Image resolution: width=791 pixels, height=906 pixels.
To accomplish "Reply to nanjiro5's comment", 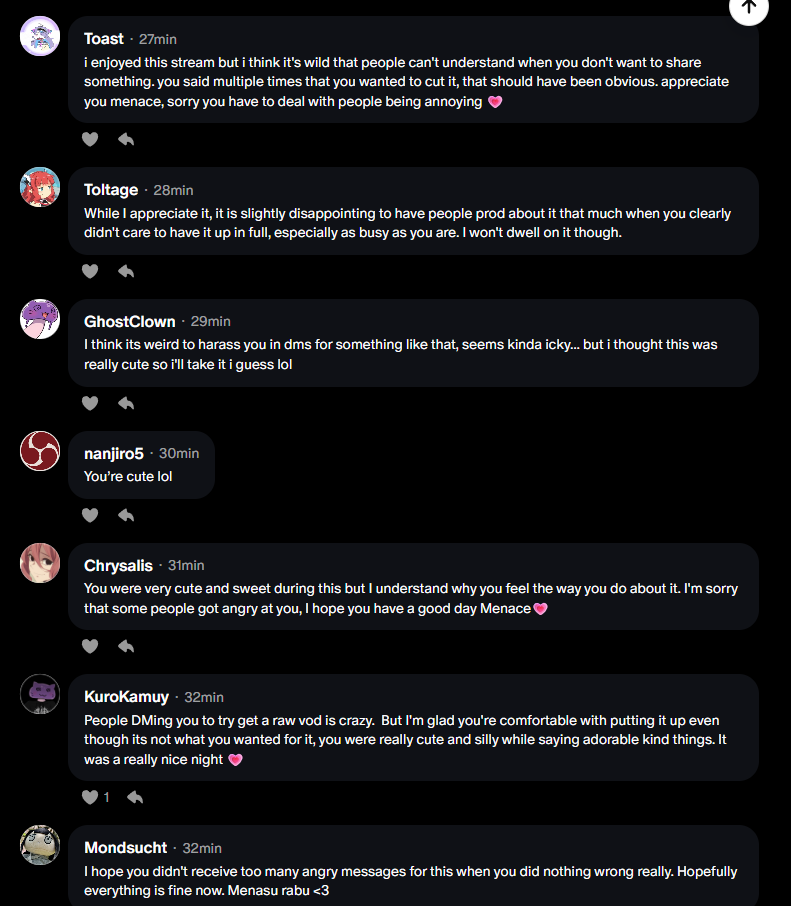I will (126, 515).
